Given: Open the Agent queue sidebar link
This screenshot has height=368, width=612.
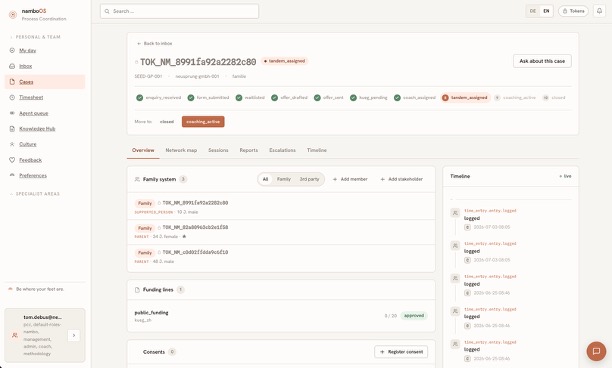Looking at the screenshot, I should pyautogui.click(x=34, y=113).
